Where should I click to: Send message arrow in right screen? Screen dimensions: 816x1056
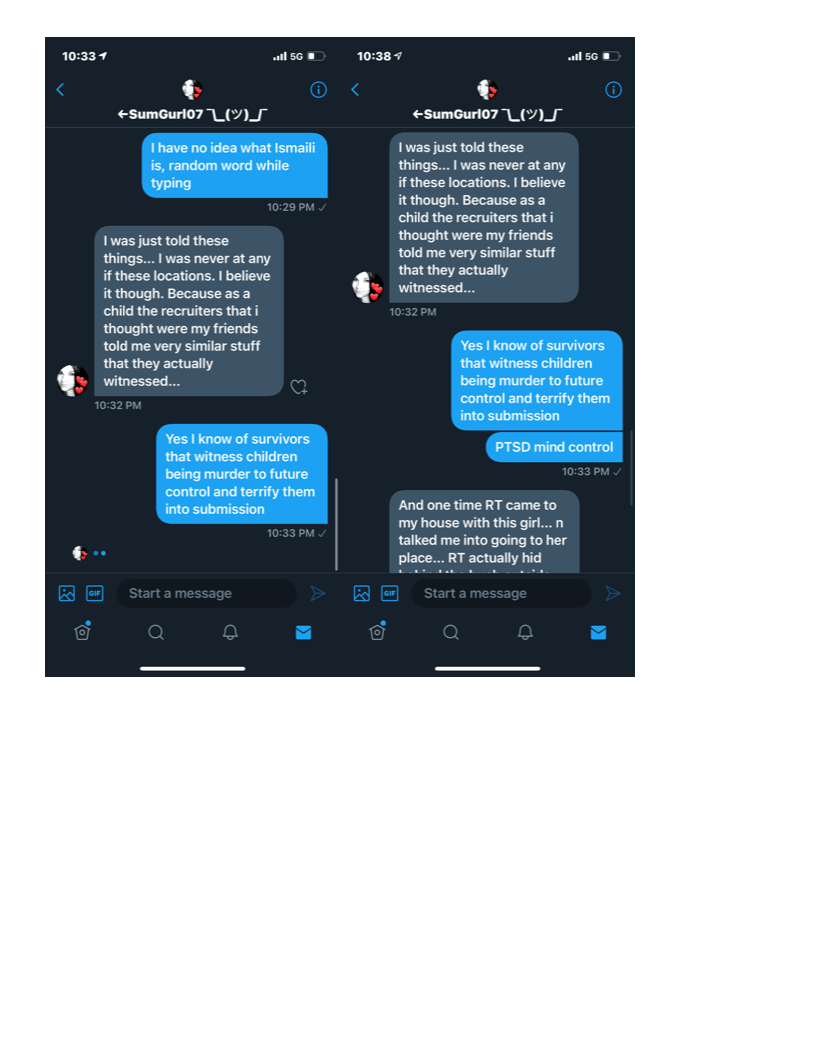click(613, 593)
